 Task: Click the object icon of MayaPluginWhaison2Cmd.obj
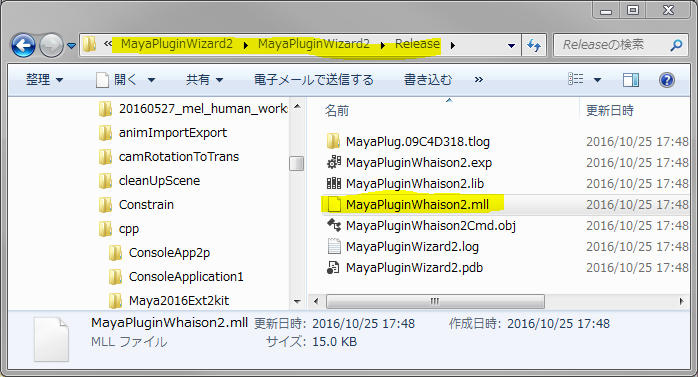pyautogui.click(x=334, y=225)
